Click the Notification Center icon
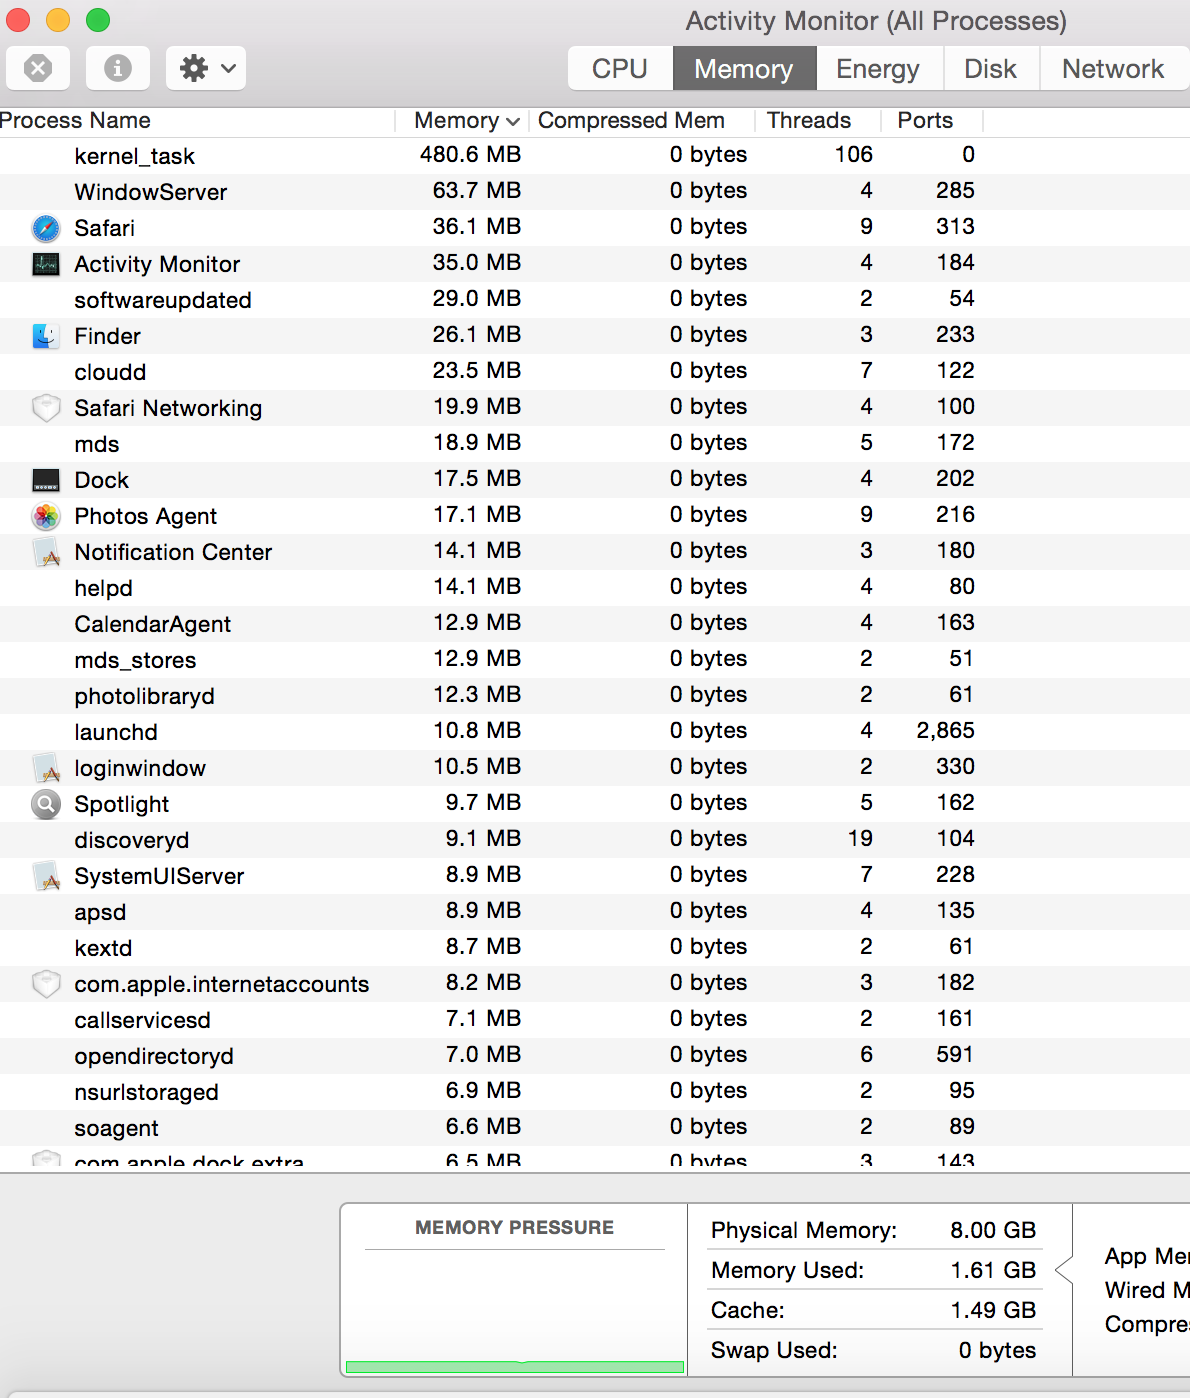Image resolution: width=1190 pixels, height=1398 pixels. pos(46,552)
